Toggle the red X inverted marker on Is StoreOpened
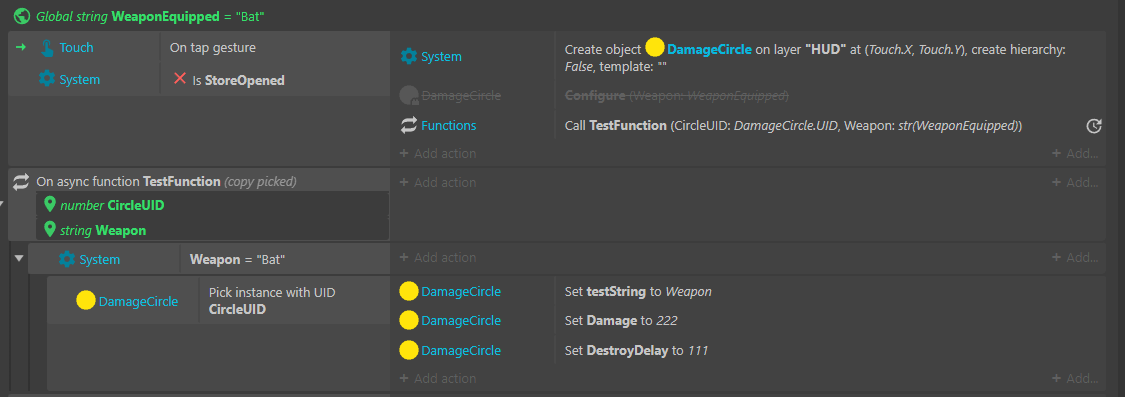Screen dimensions: 1125x397 [180, 79]
